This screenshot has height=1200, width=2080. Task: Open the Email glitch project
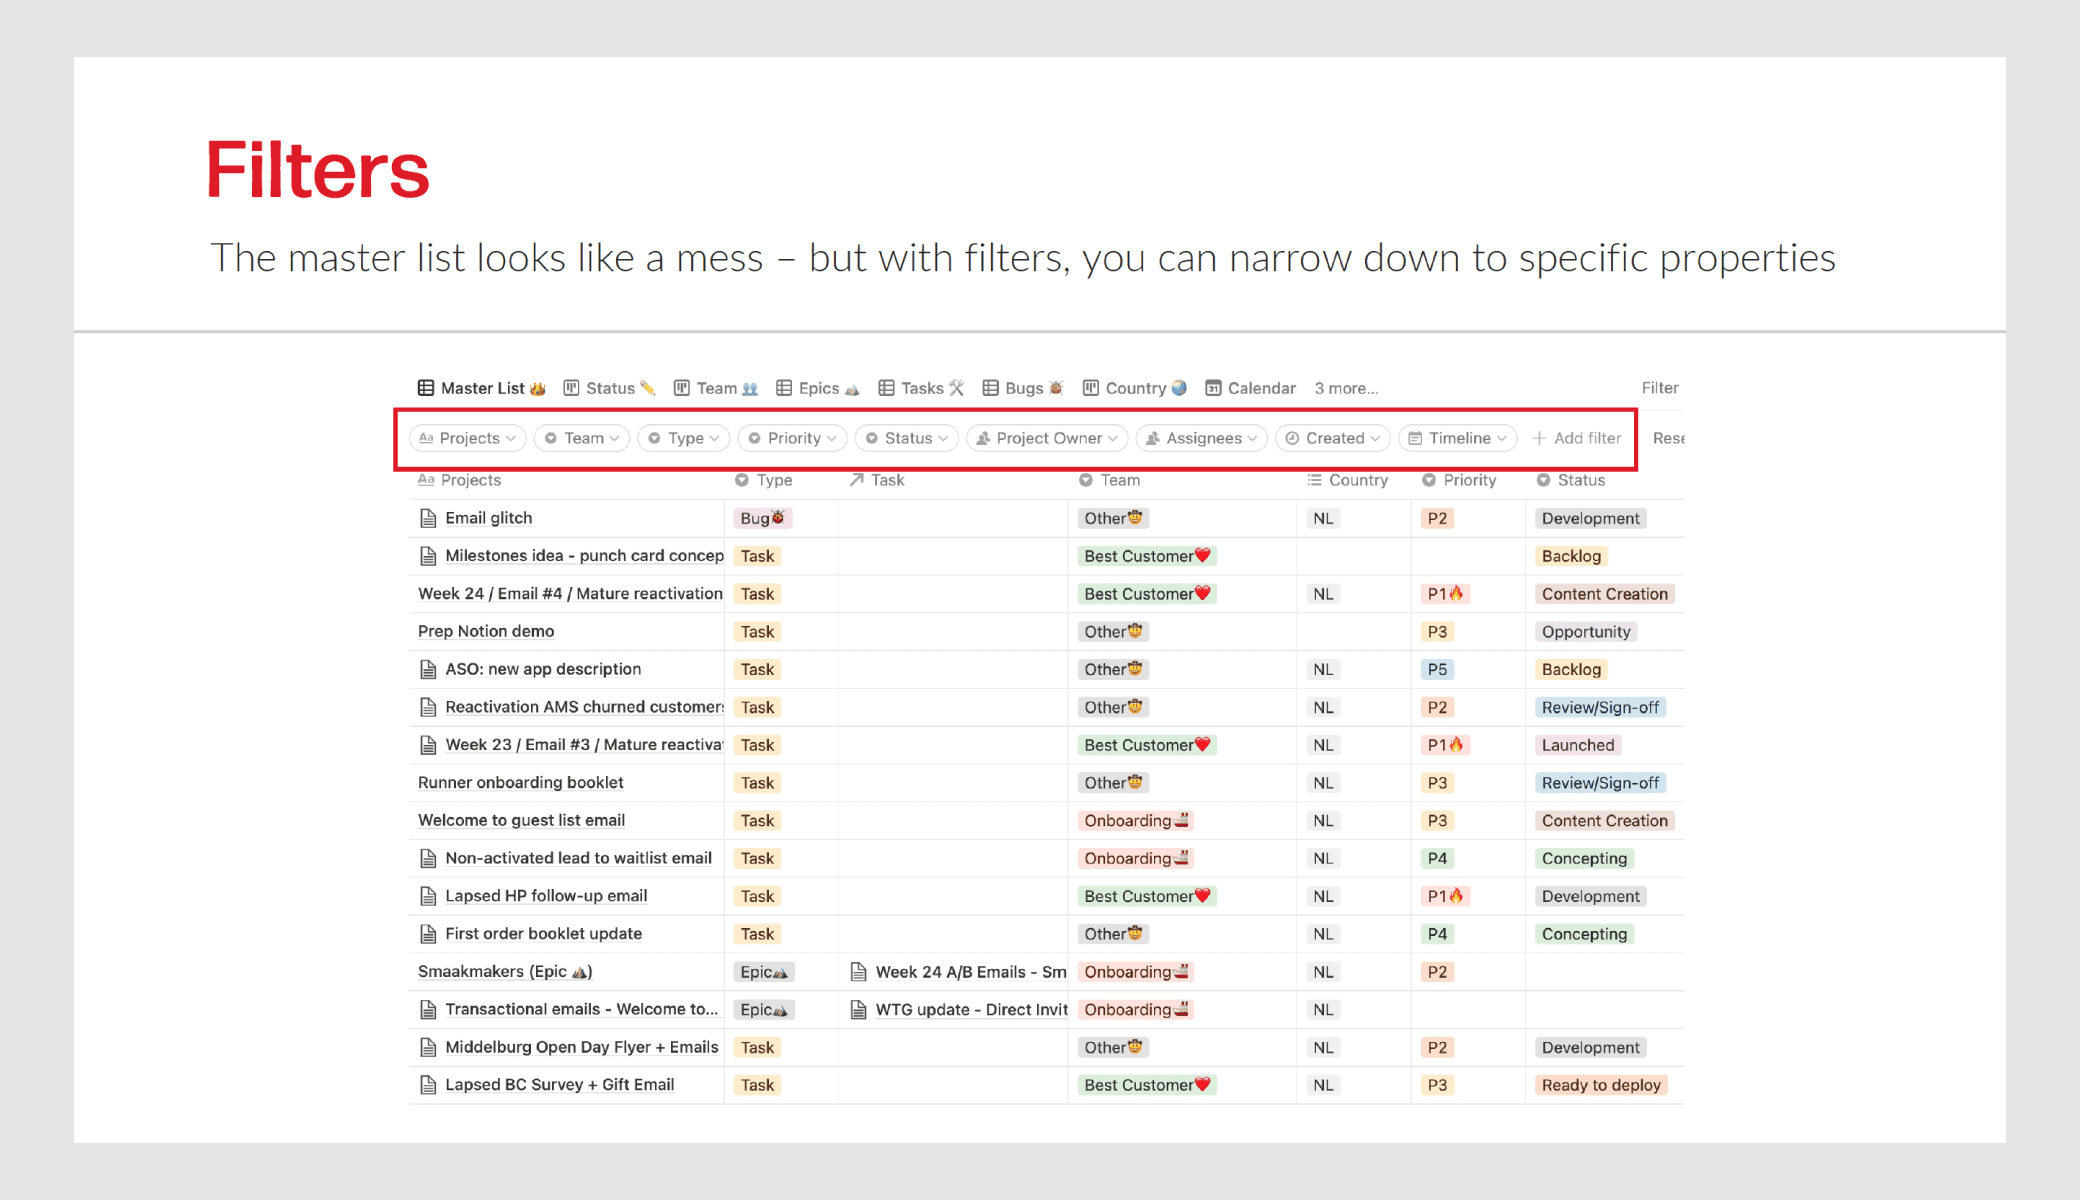click(x=489, y=518)
